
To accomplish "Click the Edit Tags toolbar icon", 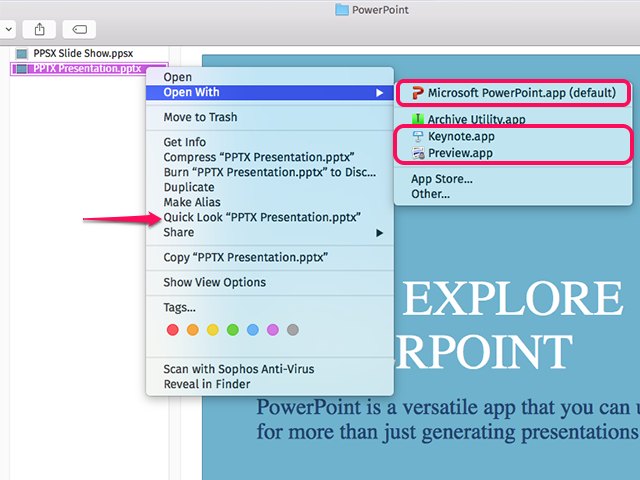I will [x=79, y=29].
